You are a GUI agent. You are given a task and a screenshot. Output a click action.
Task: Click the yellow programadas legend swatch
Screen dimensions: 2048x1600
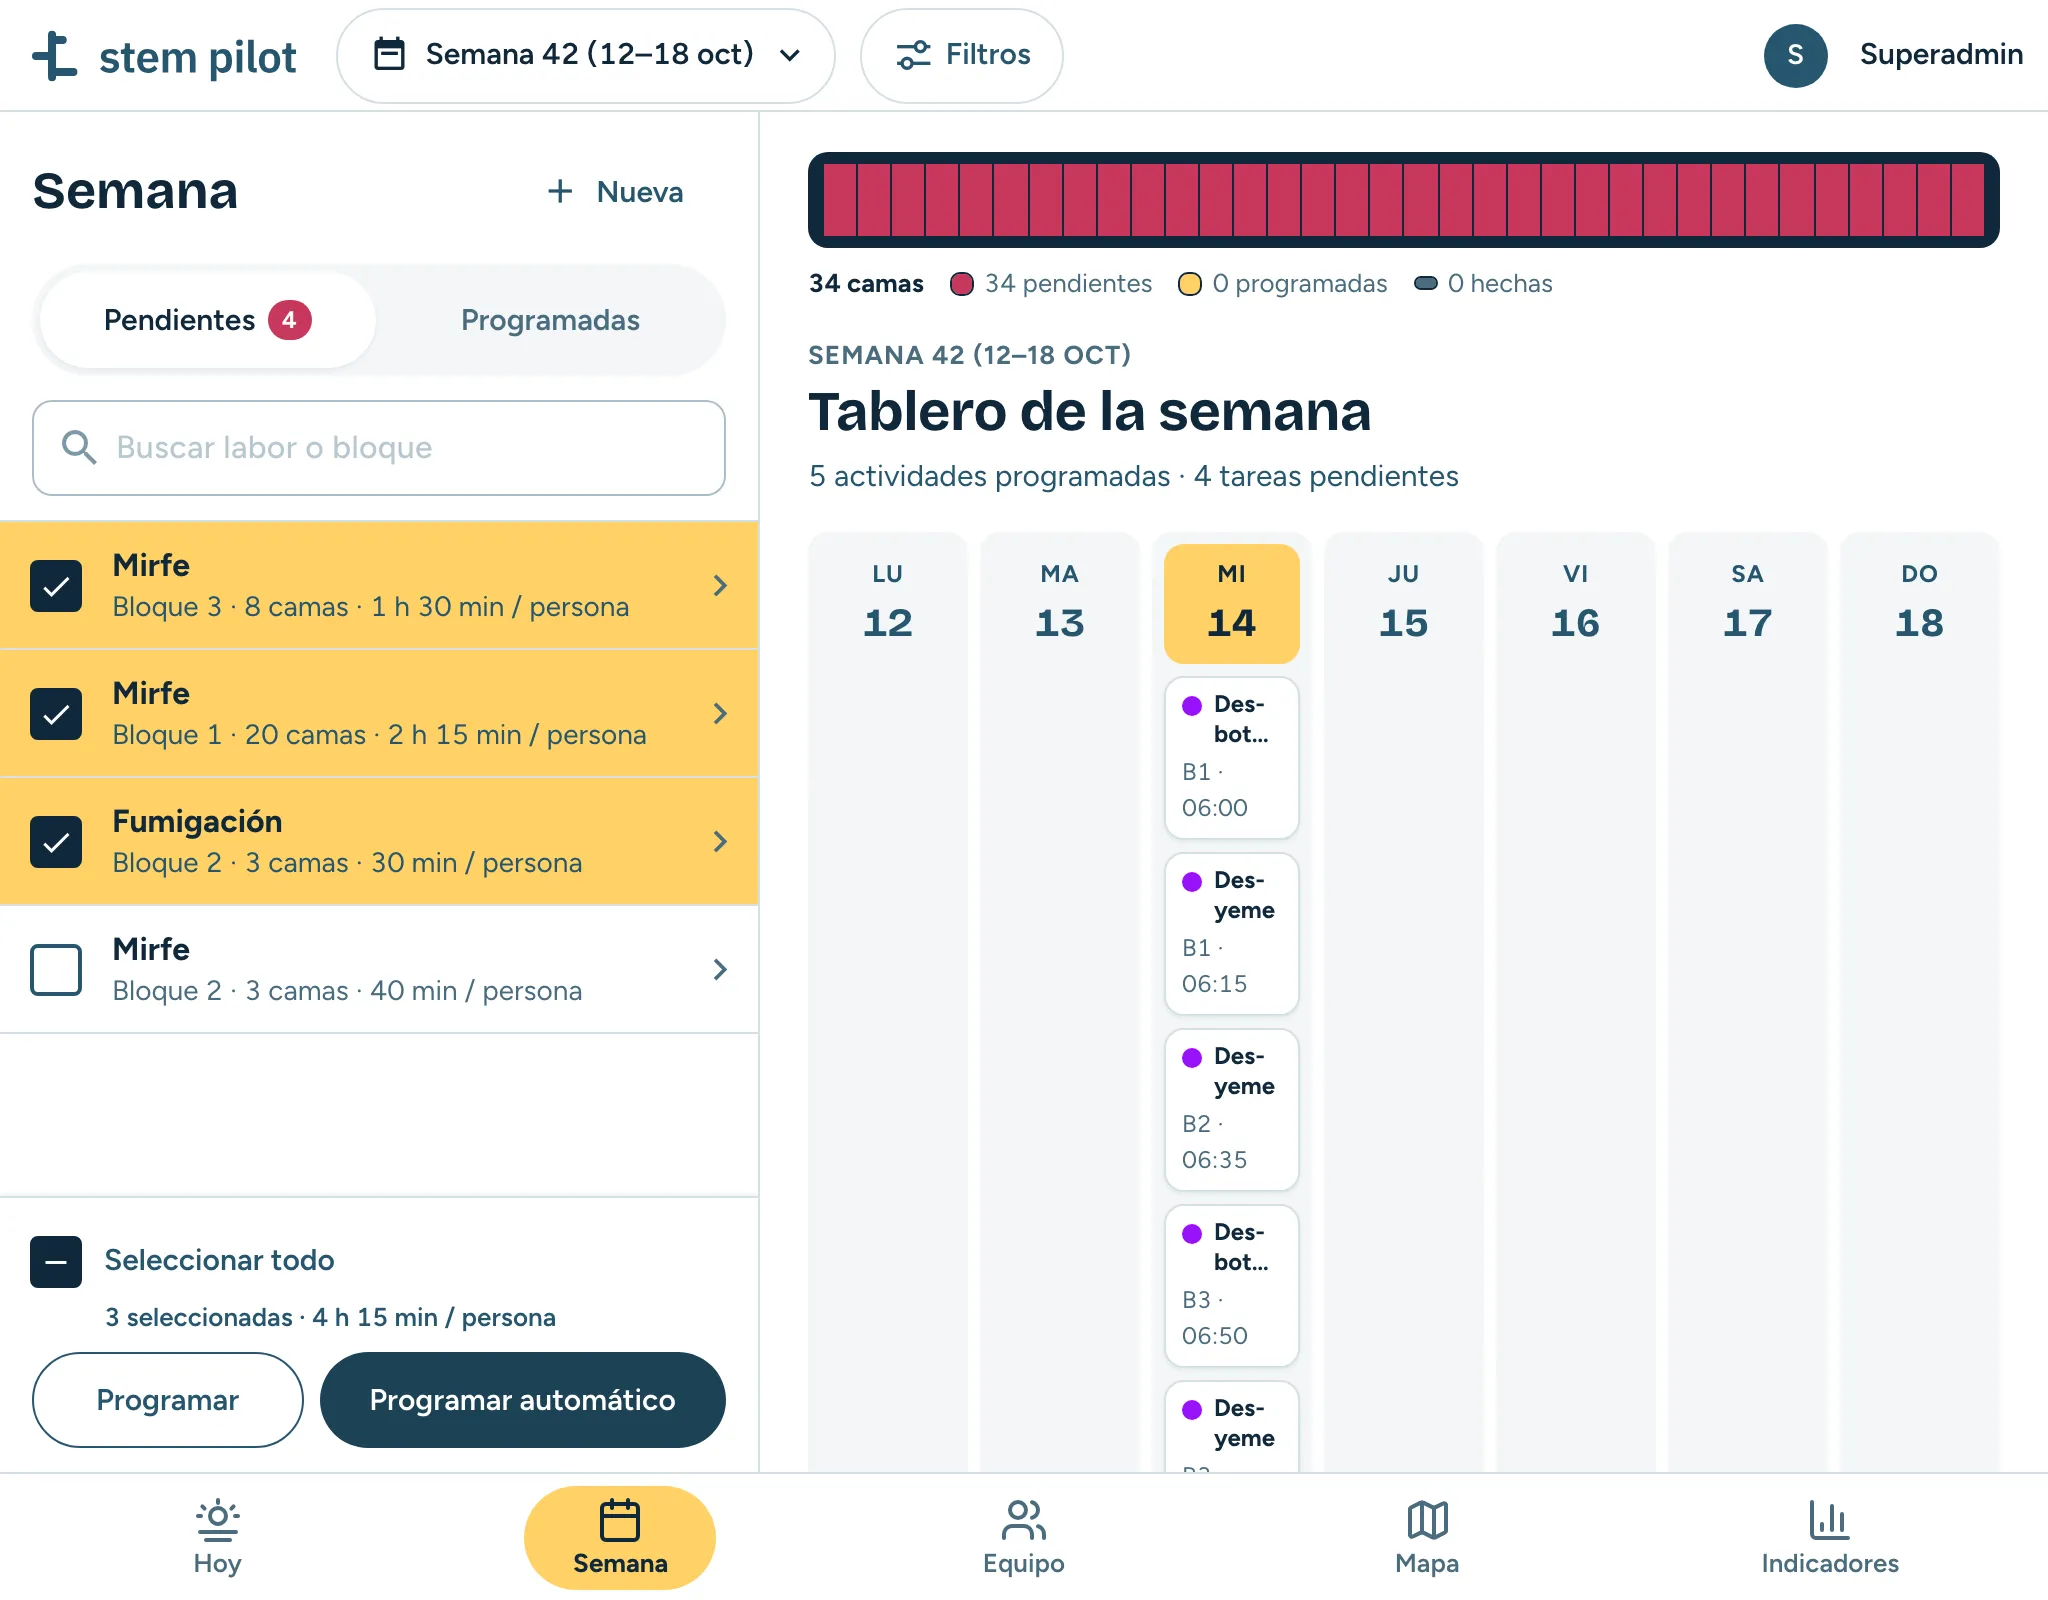[x=1190, y=284]
